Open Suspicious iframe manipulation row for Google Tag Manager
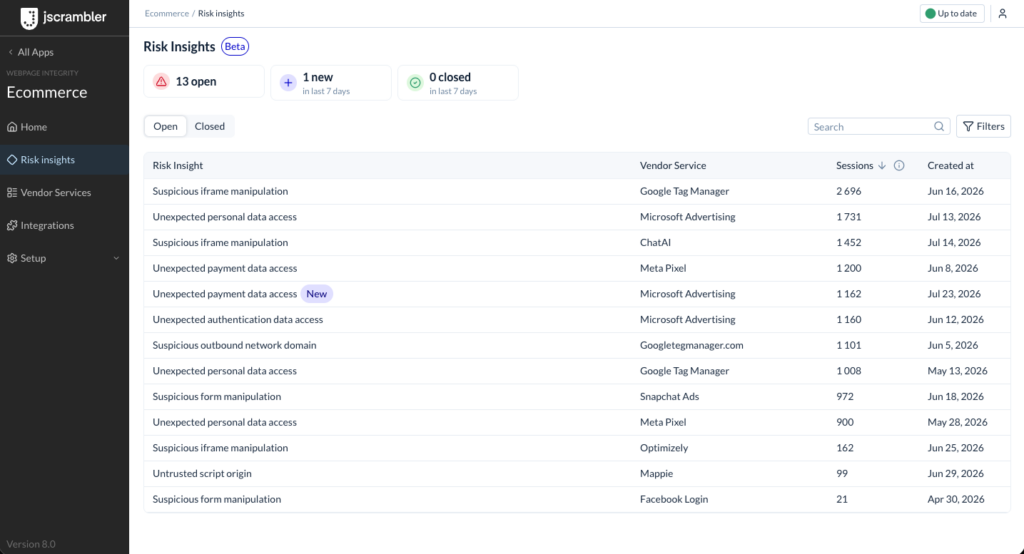 pos(577,191)
